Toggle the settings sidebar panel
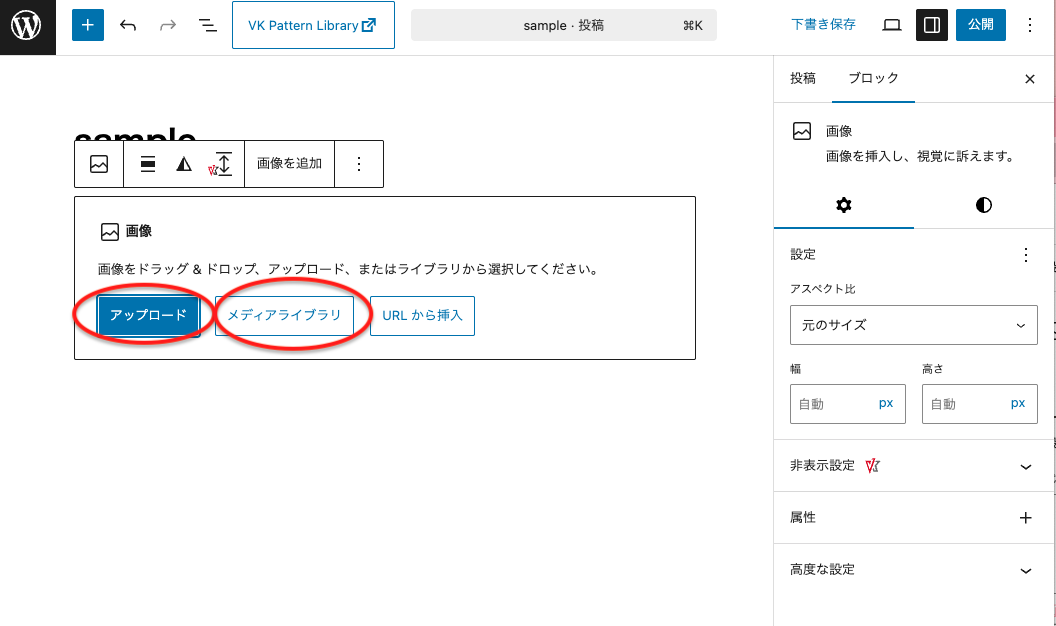The height and width of the screenshot is (626, 1056). pyautogui.click(x=932, y=25)
